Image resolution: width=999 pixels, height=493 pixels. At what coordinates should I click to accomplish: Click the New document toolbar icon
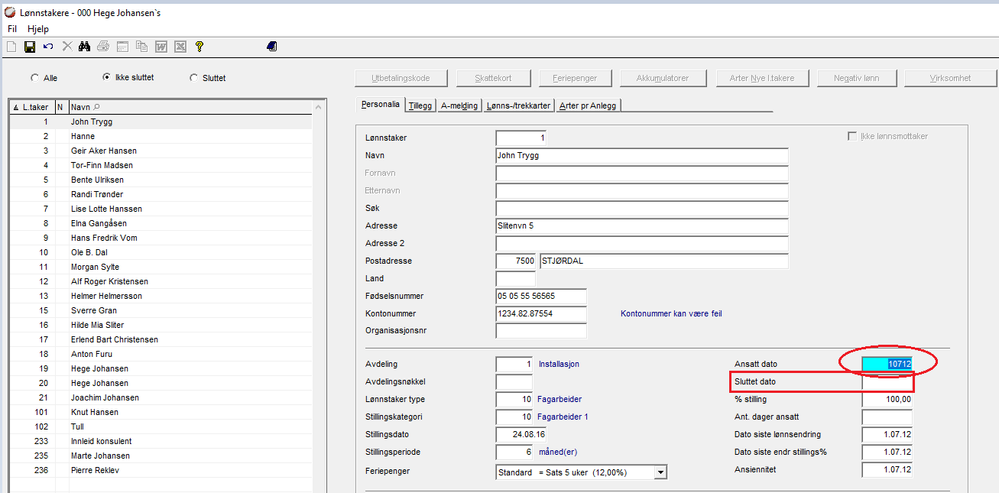click(x=11, y=46)
